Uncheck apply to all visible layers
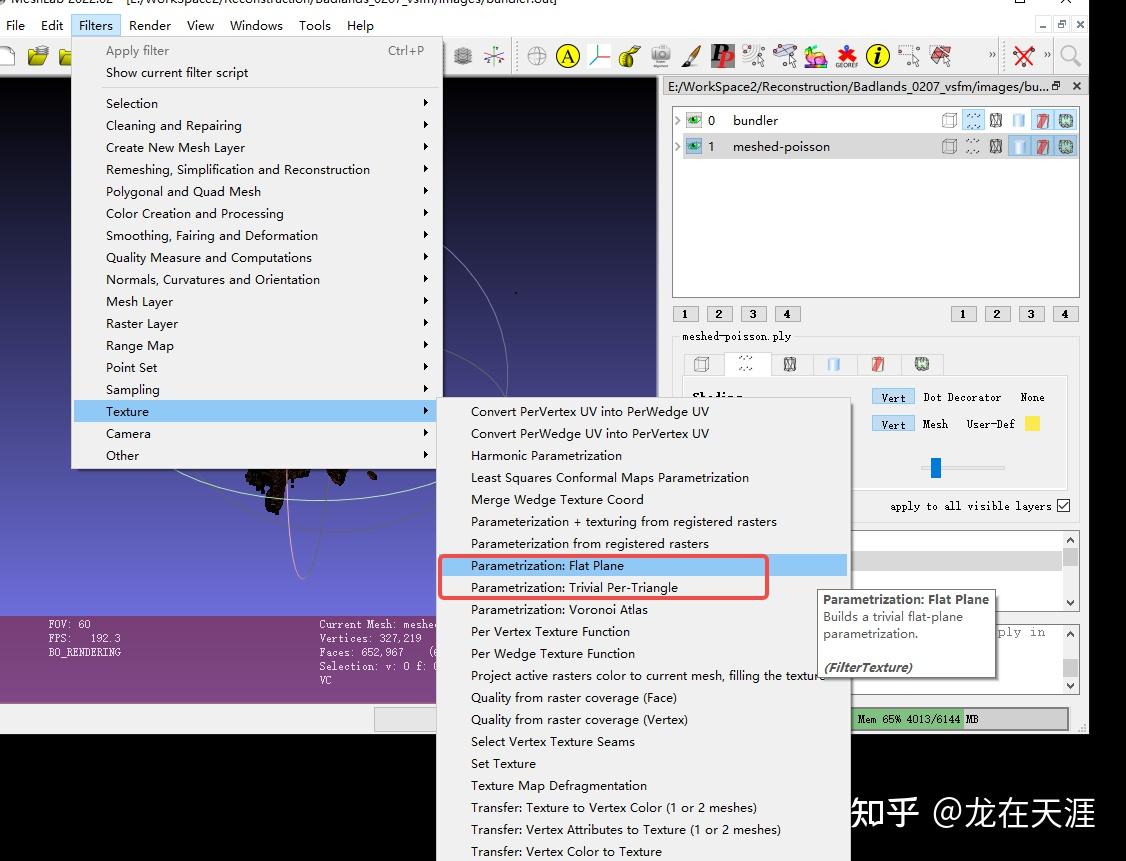This screenshot has height=861, width=1126. click(1063, 505)
